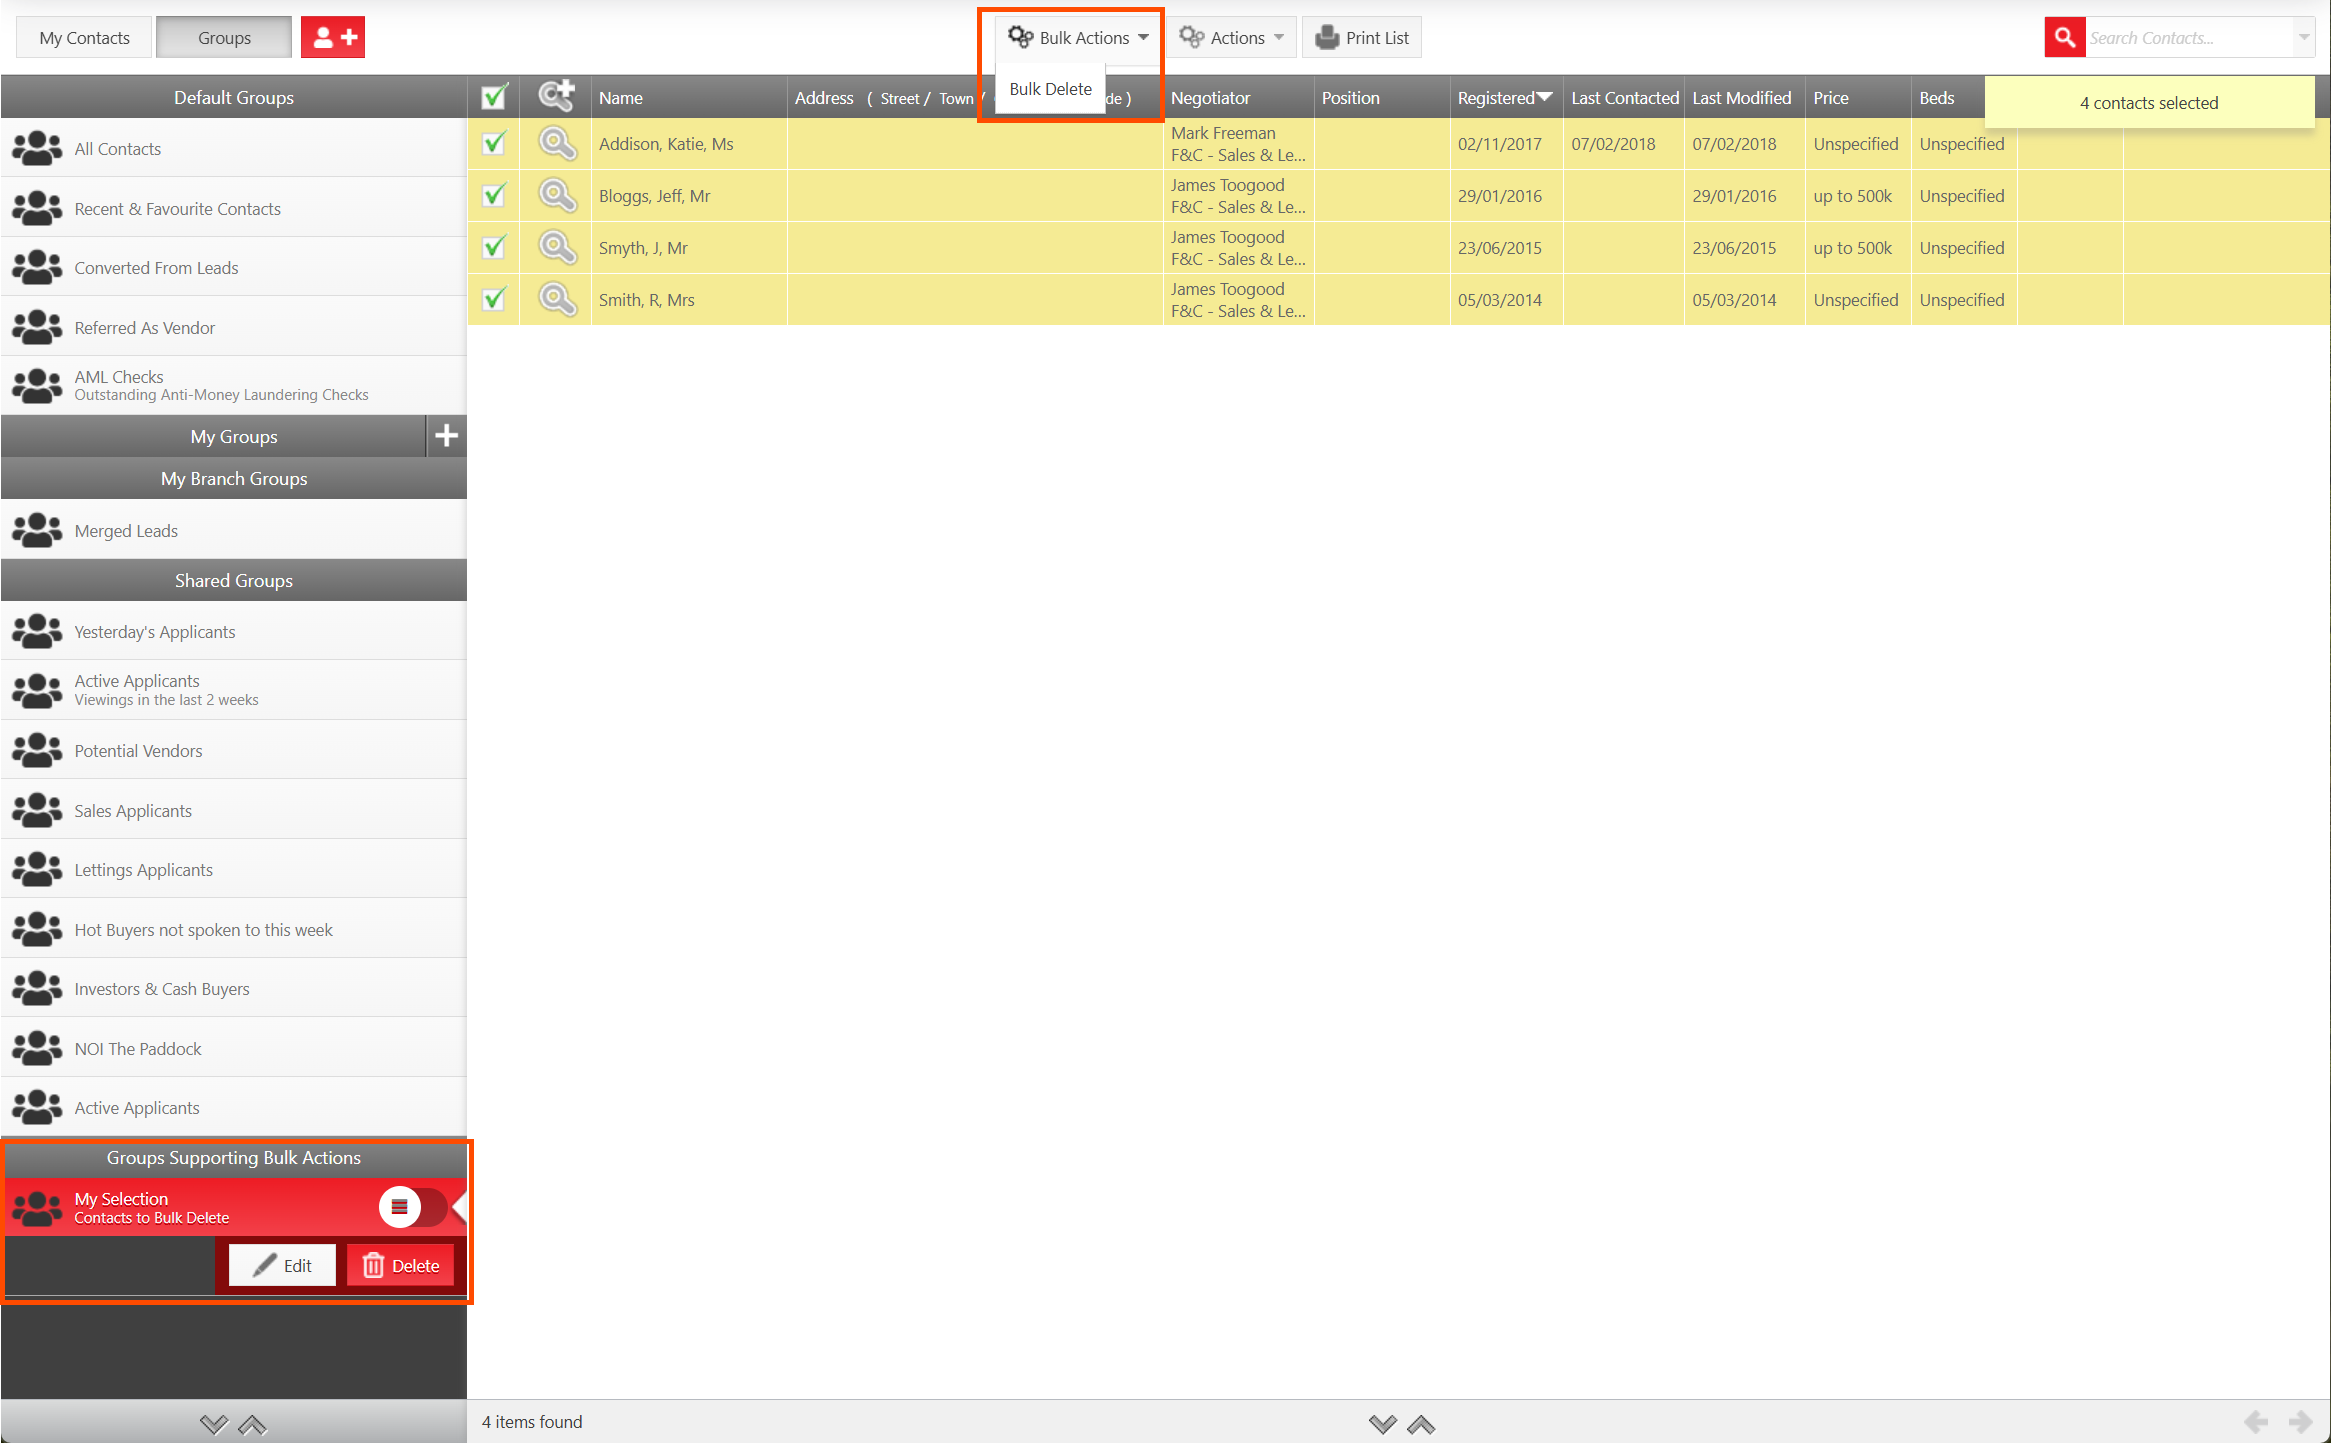Click contact list double down chevron
The width and height of the screenshot is (2331, 1443).
coord(1382,1424)
